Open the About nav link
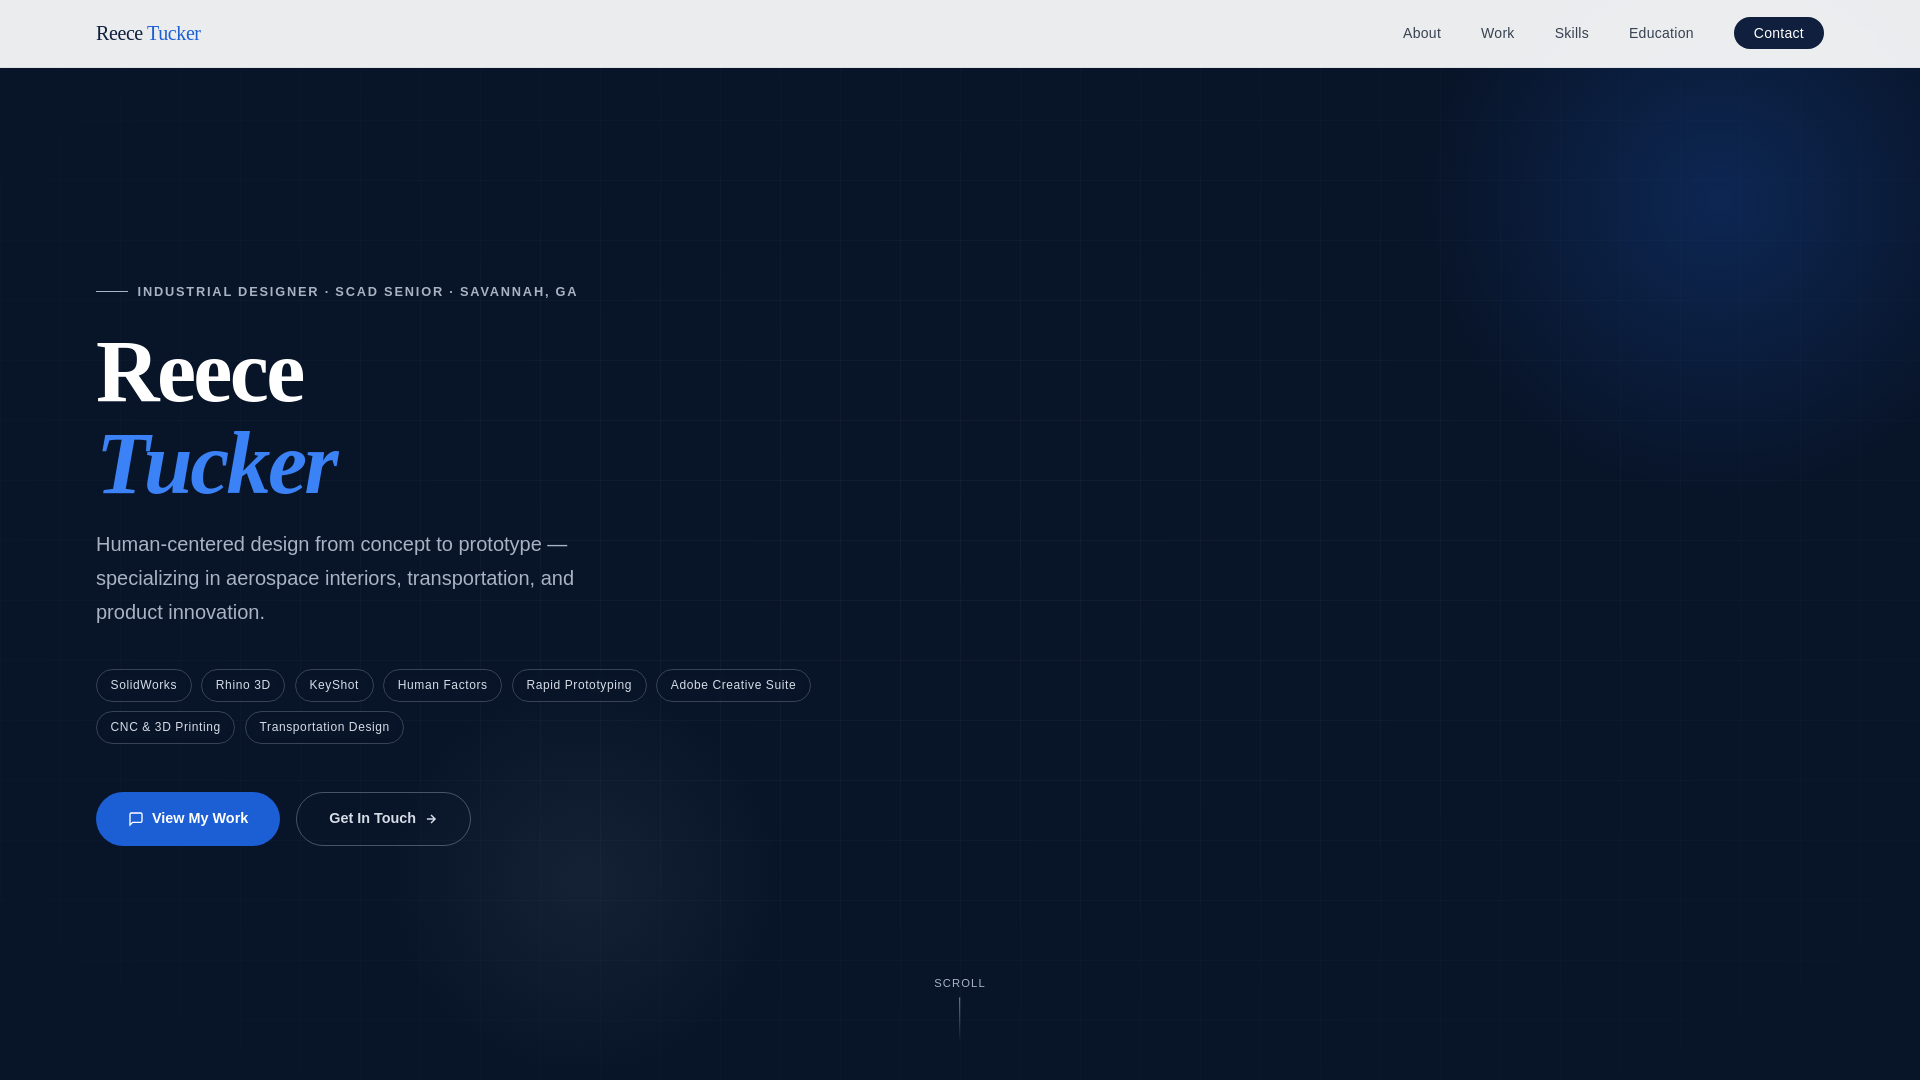The height and width of the screenshot is (1080, 1920). (x=1421, y=33)
